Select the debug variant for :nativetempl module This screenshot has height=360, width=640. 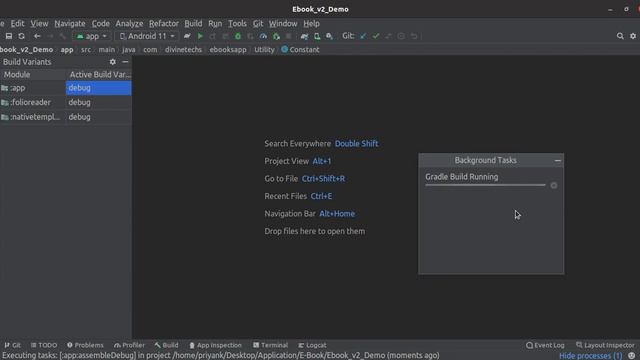pyautogui.click(x=99, y=117)
